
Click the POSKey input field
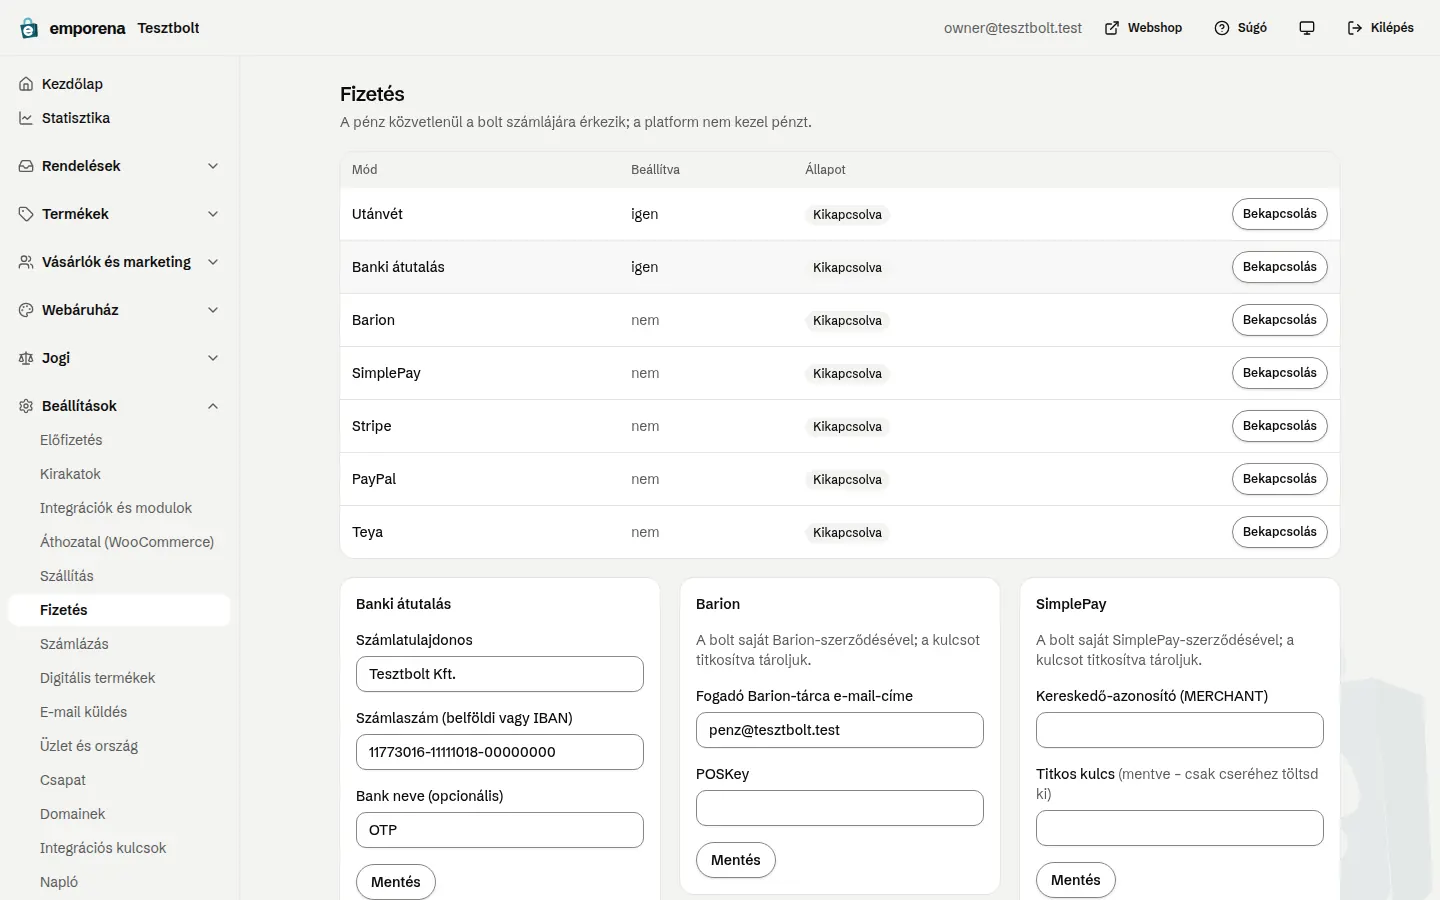(x=840, y=808)
